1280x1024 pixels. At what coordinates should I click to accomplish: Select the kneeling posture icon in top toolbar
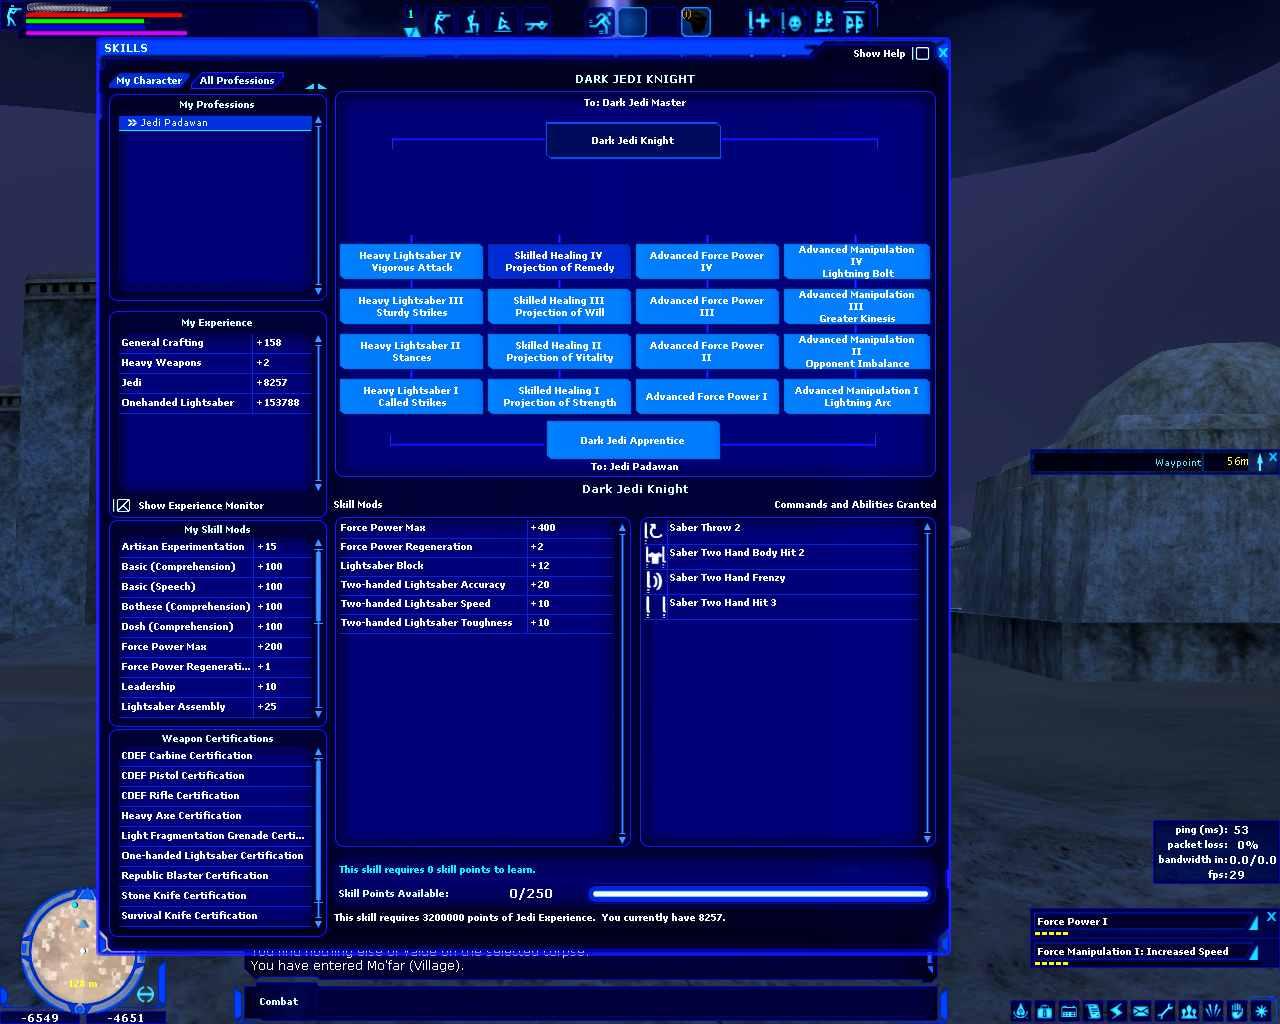(x=472, y=22)
